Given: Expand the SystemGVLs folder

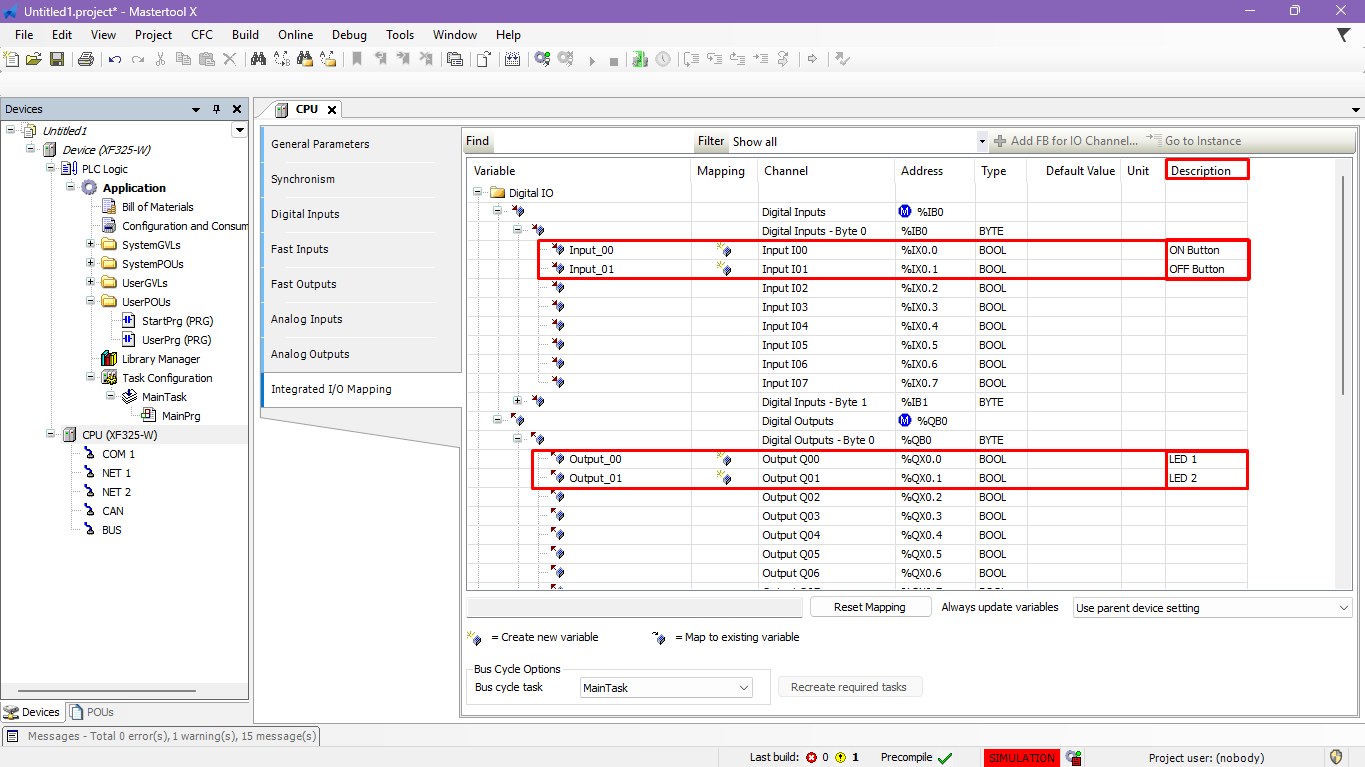Looking at the screenshot, I should (91, 245).
